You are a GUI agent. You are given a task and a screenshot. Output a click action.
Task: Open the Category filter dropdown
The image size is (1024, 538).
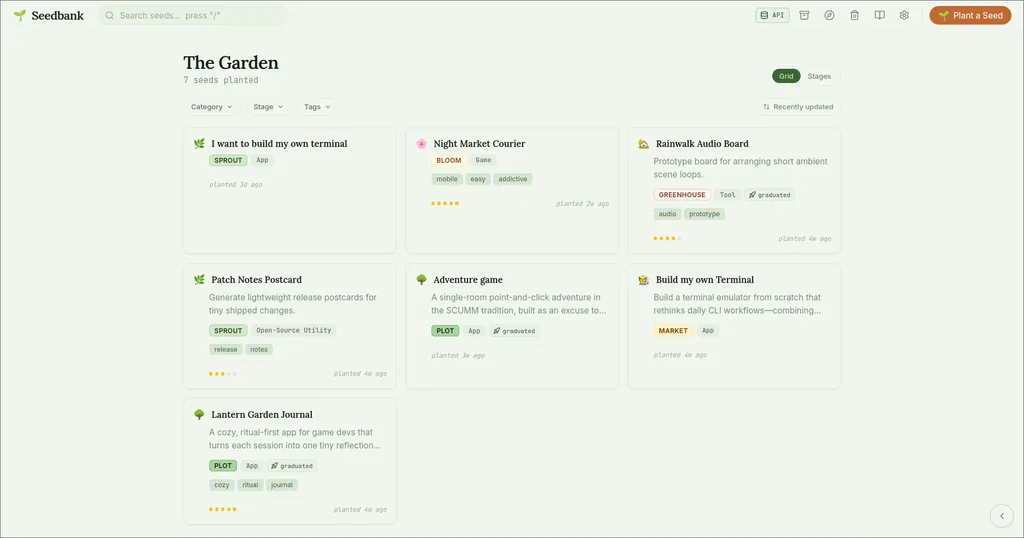pyautogui.click(x=211, y=106)
